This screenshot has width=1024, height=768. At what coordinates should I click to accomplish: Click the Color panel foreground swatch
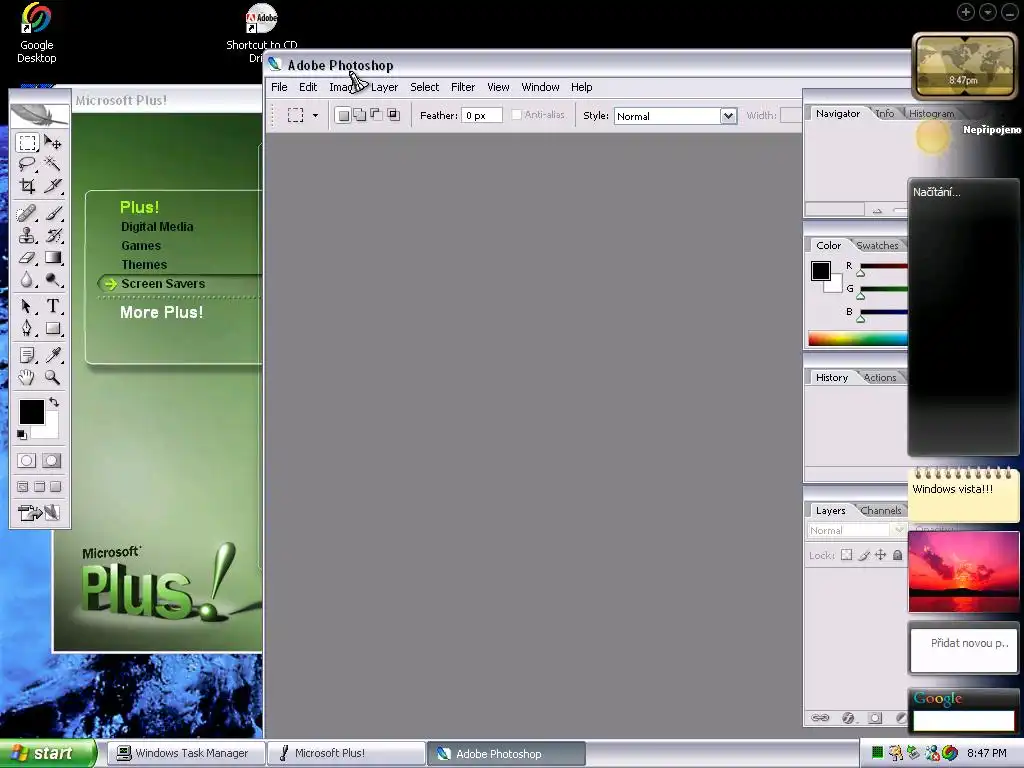tap(821, 270)
